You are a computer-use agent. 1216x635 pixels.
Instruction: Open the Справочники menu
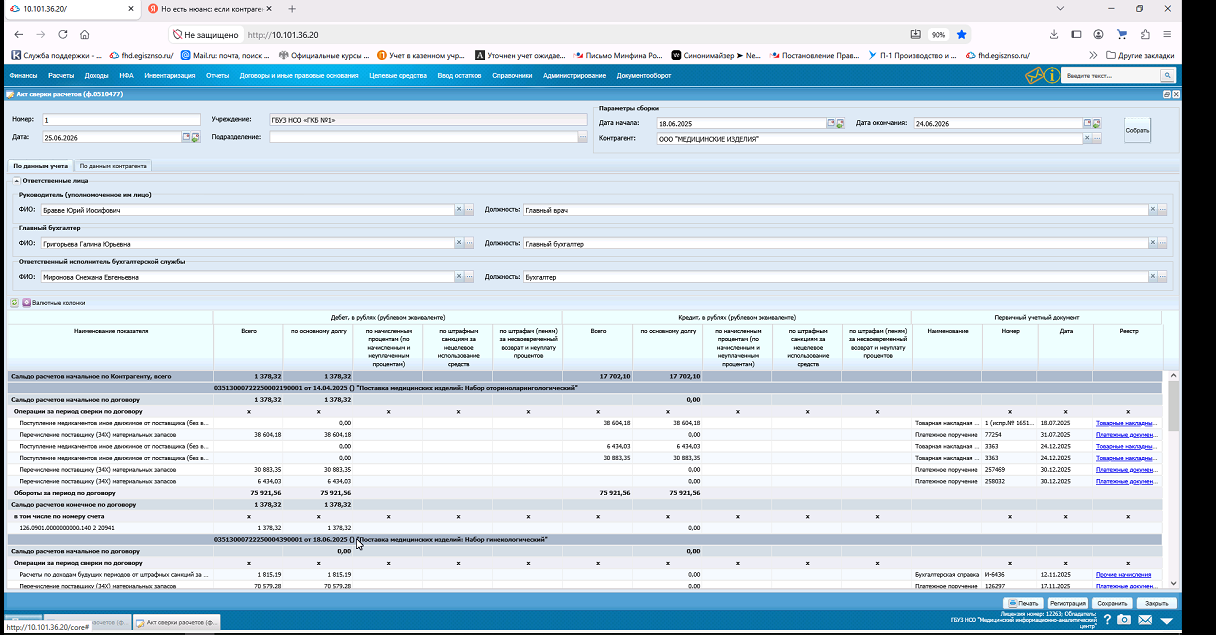pyautogui.click(x=513, y=75)
